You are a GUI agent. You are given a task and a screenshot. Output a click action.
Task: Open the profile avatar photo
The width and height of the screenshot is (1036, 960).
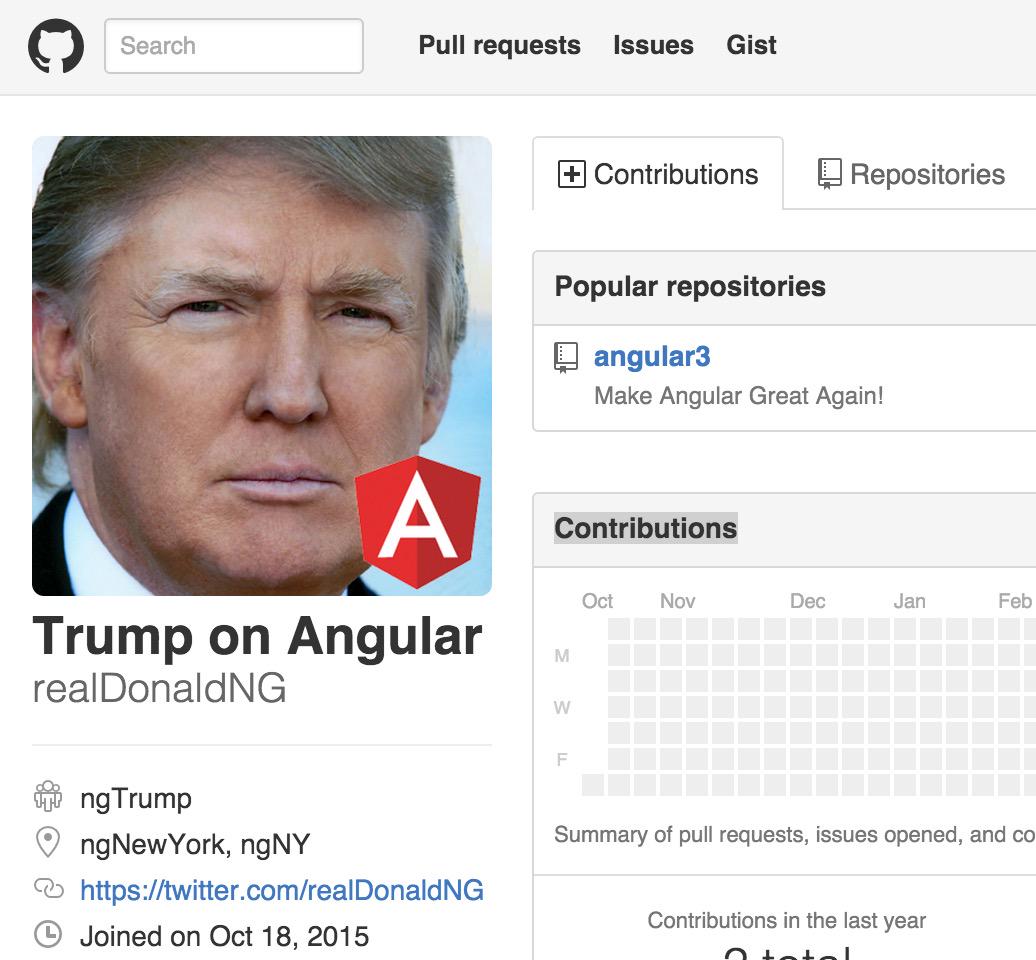(x=262, y=366)
